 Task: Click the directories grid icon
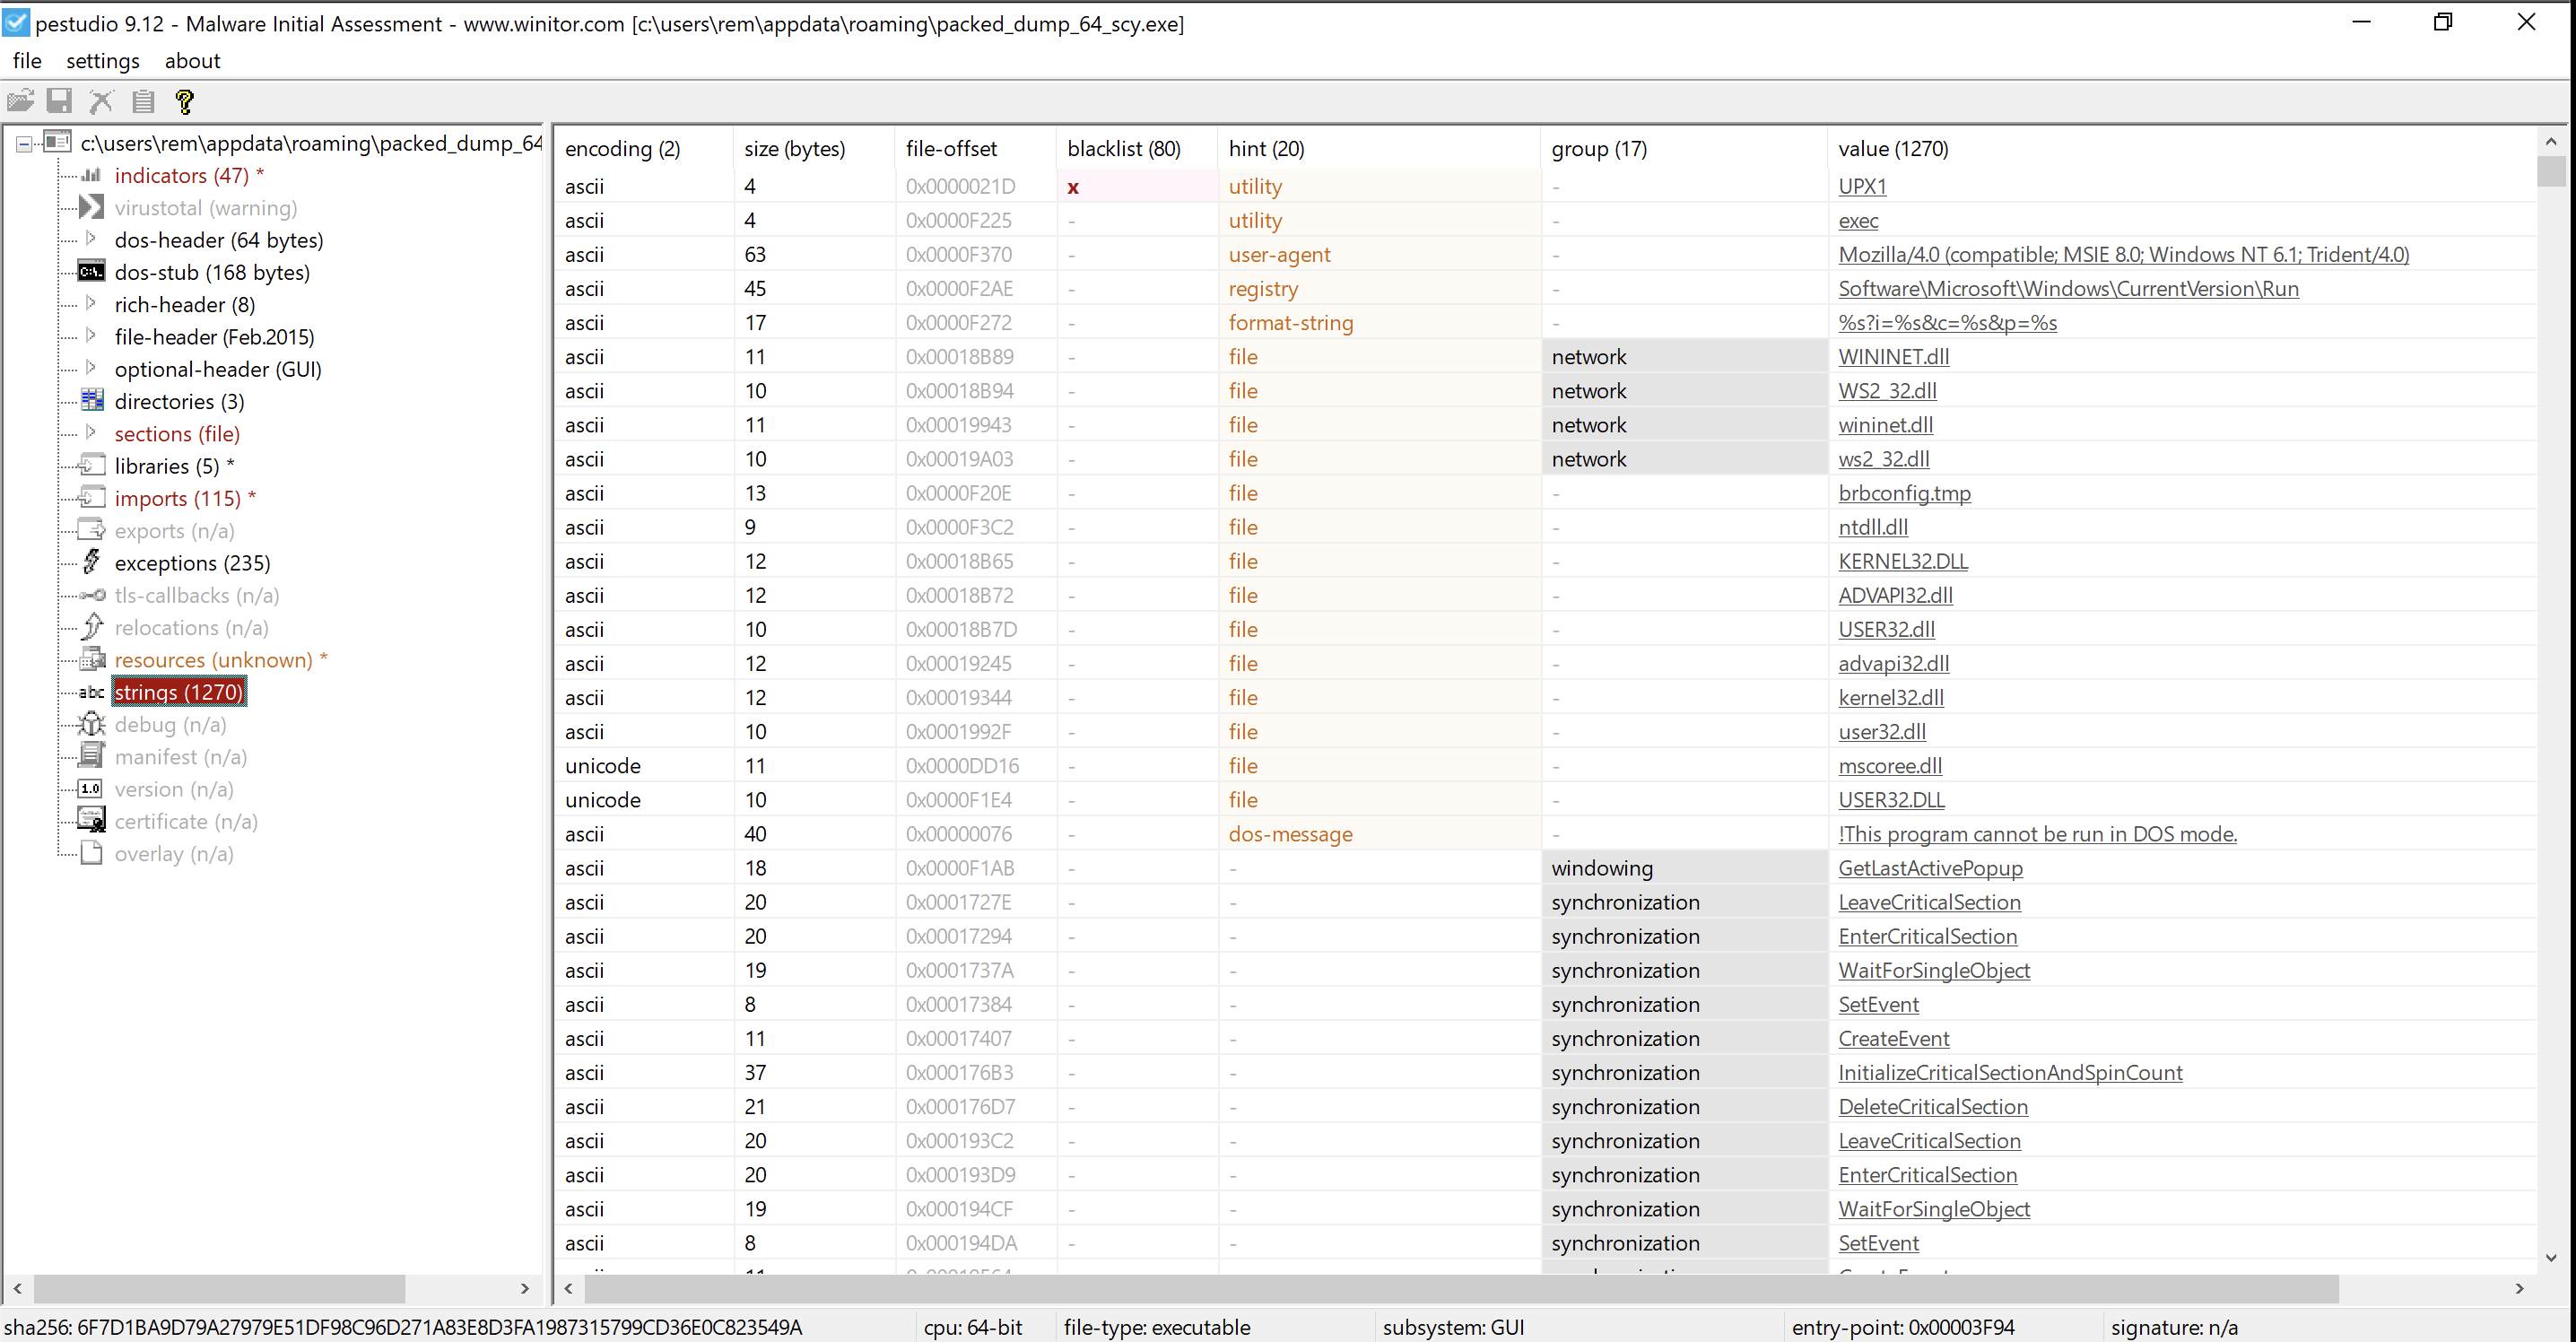click(x=91, y=401)
